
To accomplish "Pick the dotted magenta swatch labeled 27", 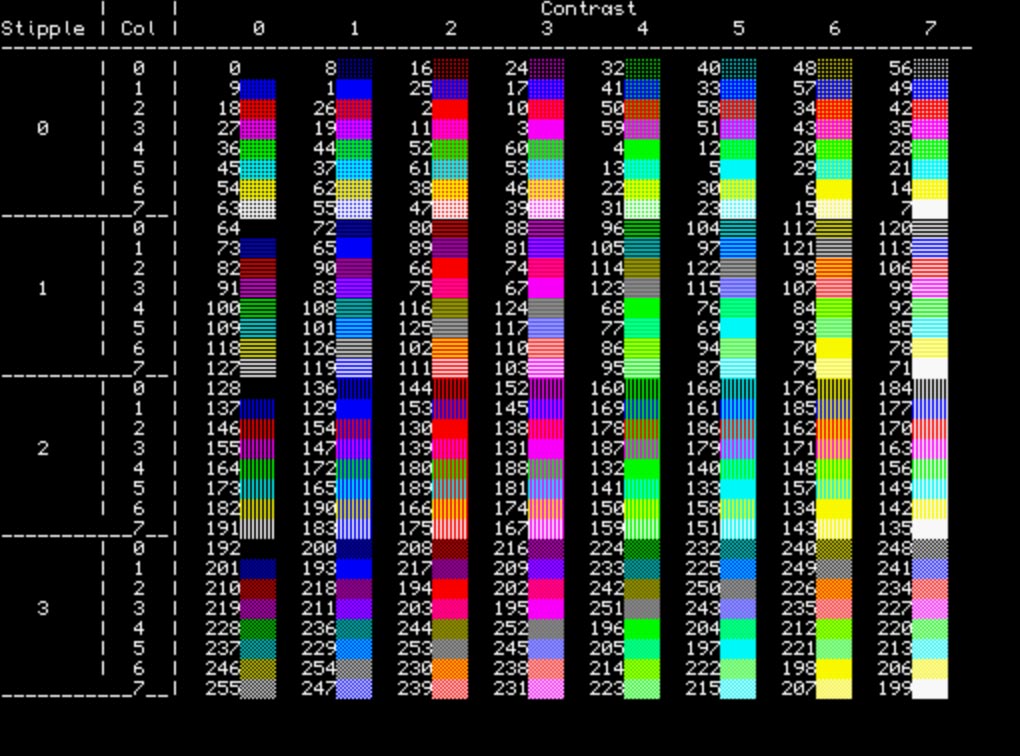I will point(258,129).
